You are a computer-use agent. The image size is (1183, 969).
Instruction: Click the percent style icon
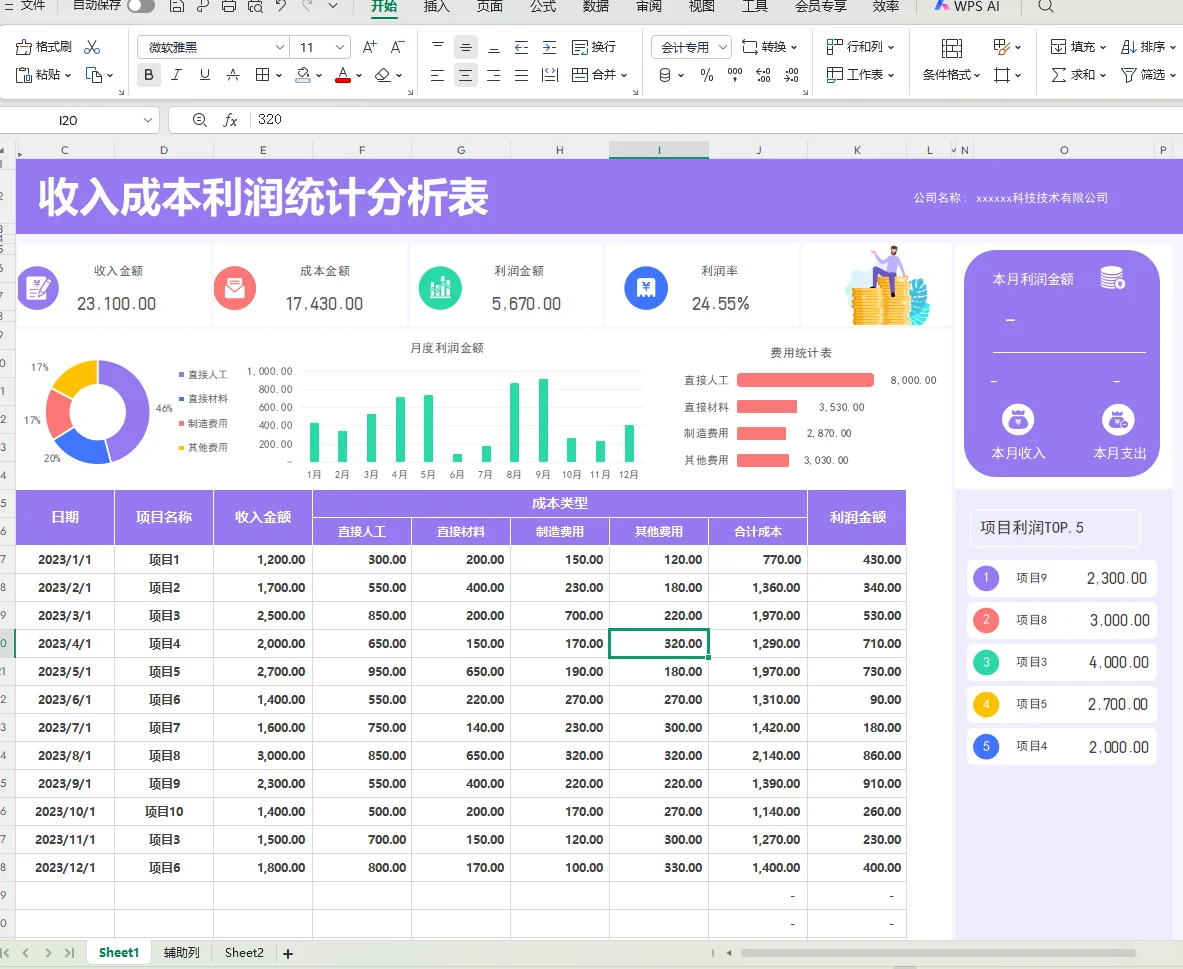pyautogui.click(x=707, y=75)
